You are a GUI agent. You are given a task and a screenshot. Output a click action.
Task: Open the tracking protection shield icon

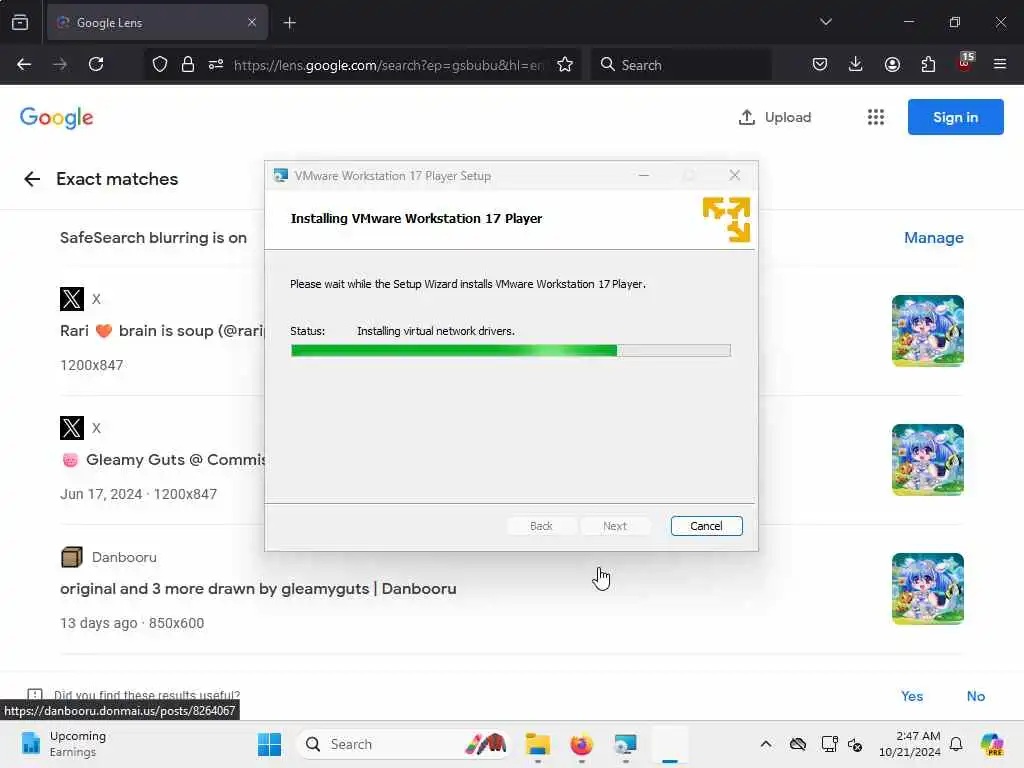pyautogui.click(x=160, y=64)
